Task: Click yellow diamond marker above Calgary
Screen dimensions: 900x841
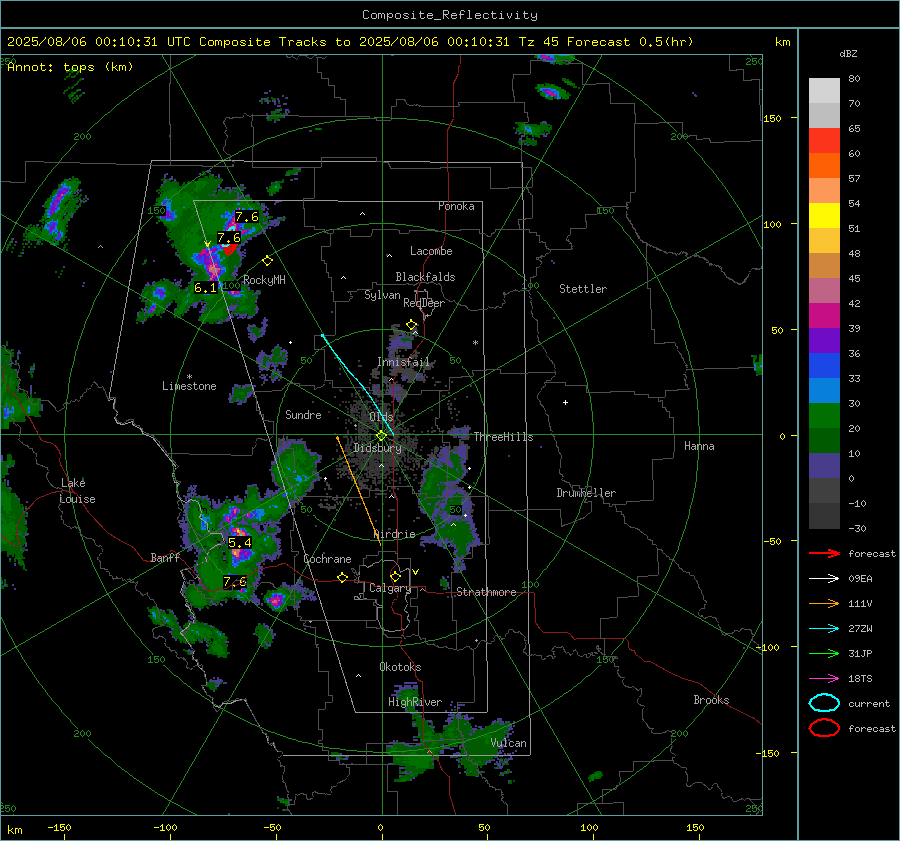Action: 395,576
